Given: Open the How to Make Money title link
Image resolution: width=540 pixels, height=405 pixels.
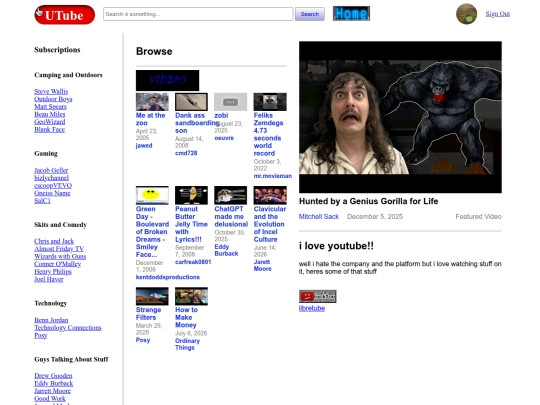Looking at the screenshot, I should (186, 318).
